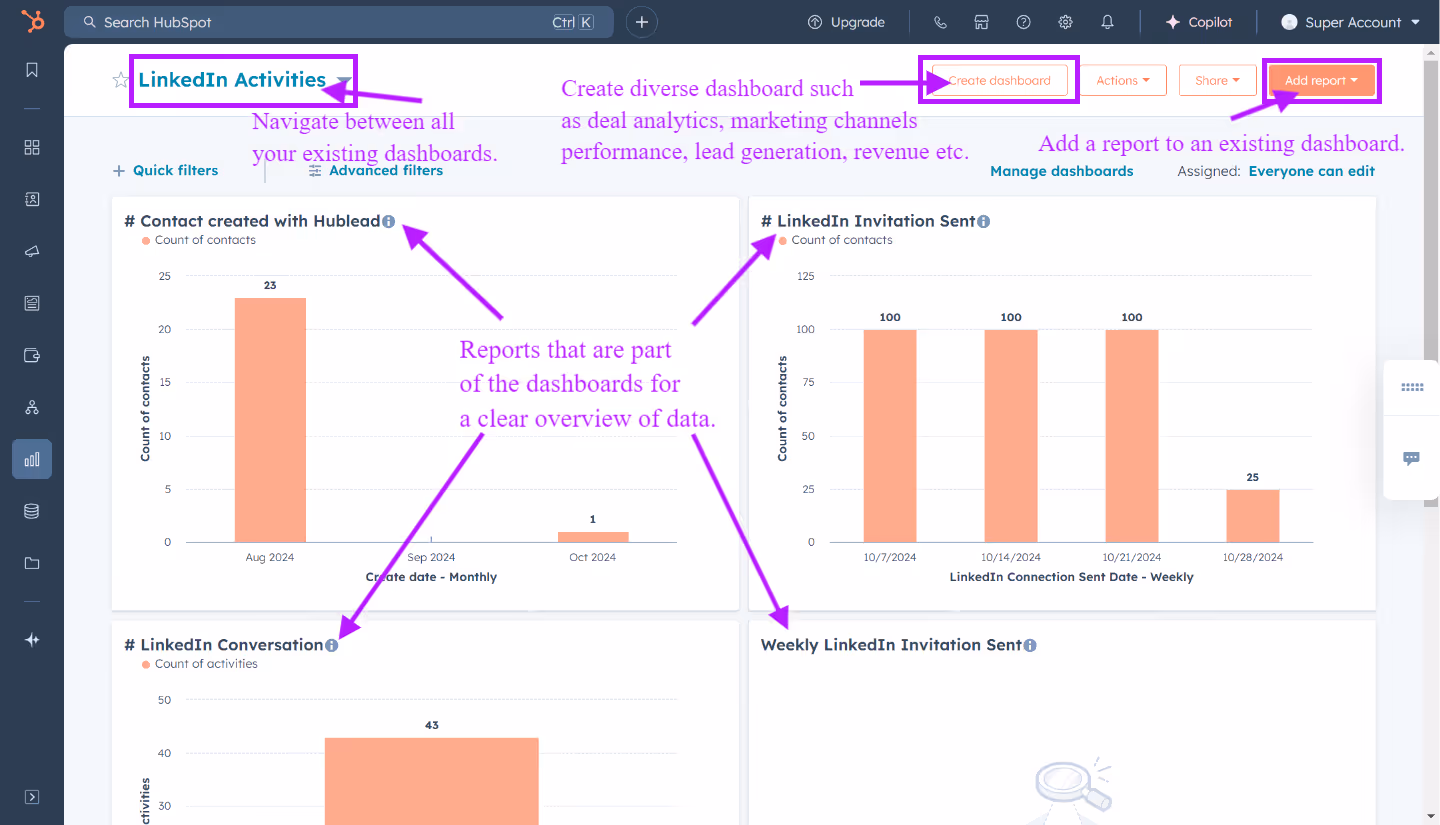Open the Marketplace icon in the navigation bar
Viewport: 1440px width, 825px height.
pyautogui.click(x=981, y=21)
